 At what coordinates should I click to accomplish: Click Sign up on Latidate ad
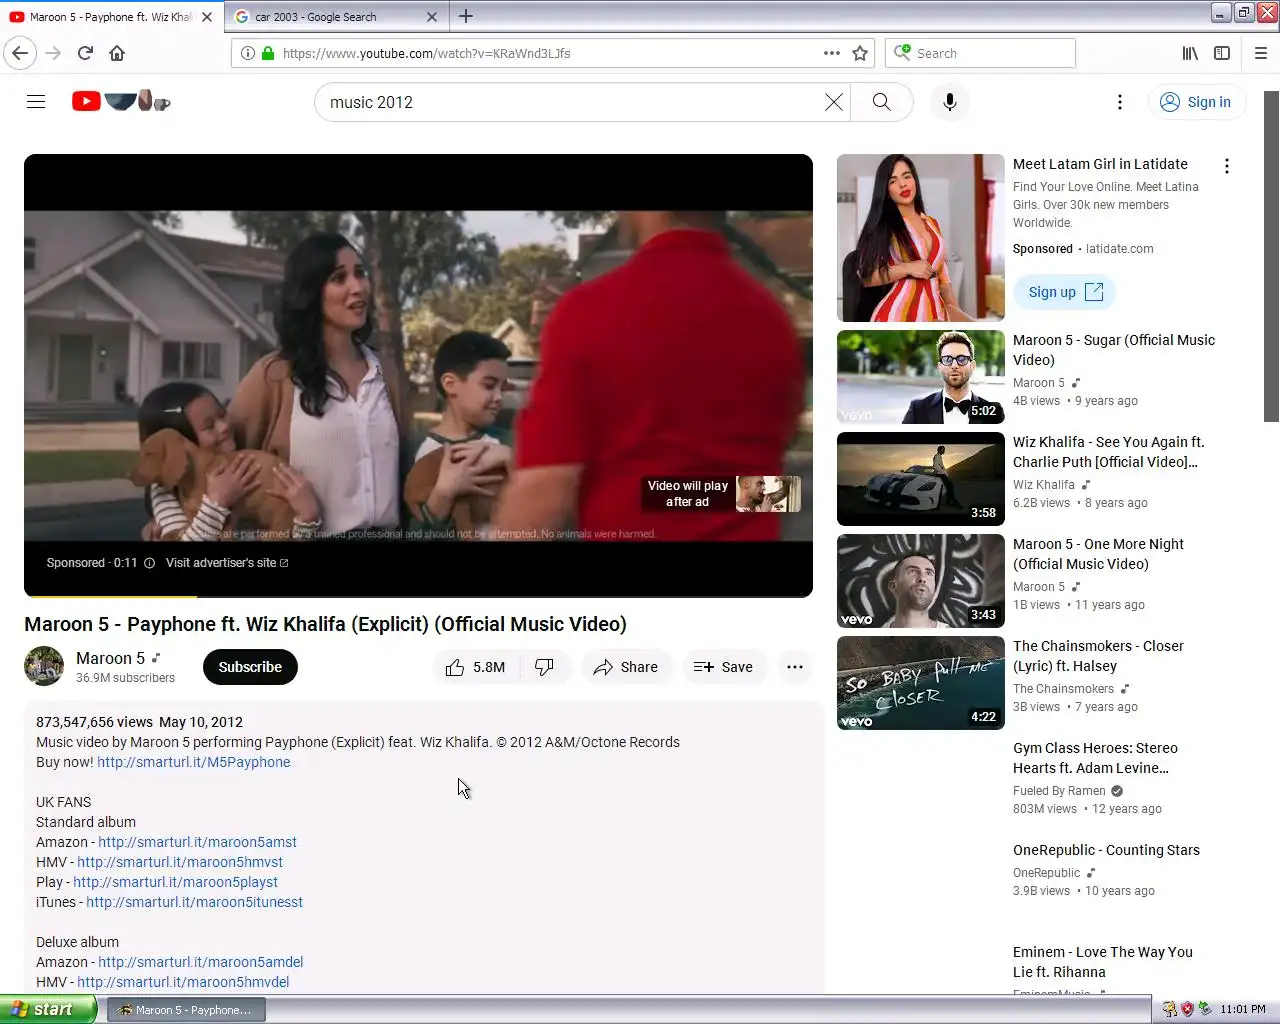(x=1065, y=292)
